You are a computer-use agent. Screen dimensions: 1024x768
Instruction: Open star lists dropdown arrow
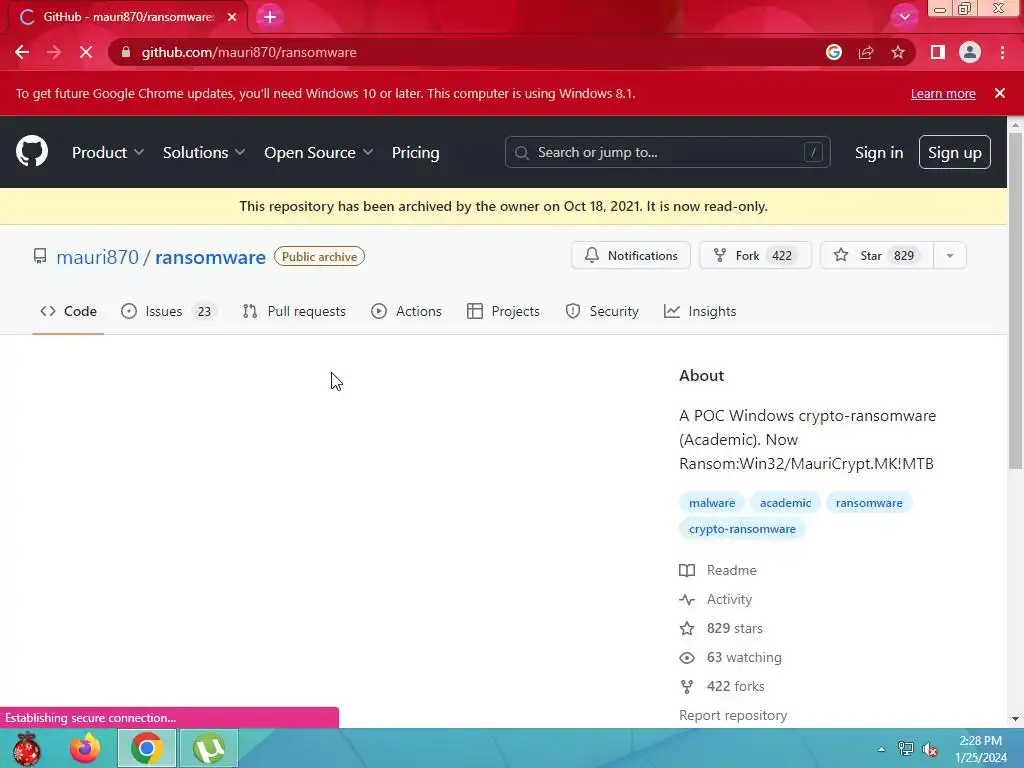point(950,255)
